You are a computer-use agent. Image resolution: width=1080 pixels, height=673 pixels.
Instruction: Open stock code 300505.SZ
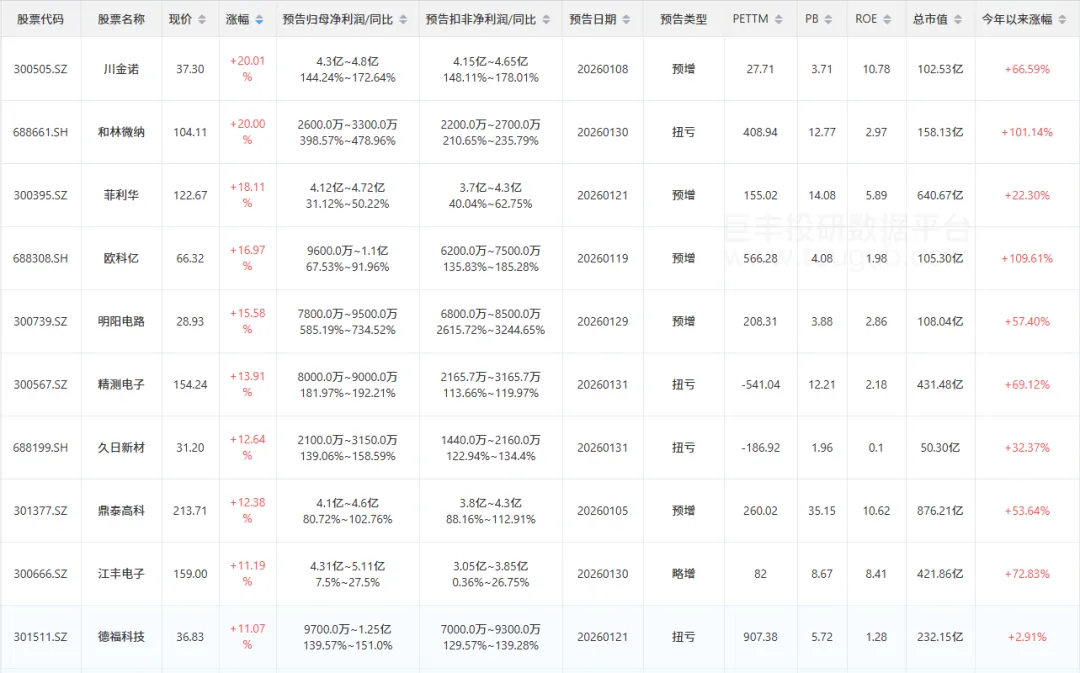pos(41,70)
